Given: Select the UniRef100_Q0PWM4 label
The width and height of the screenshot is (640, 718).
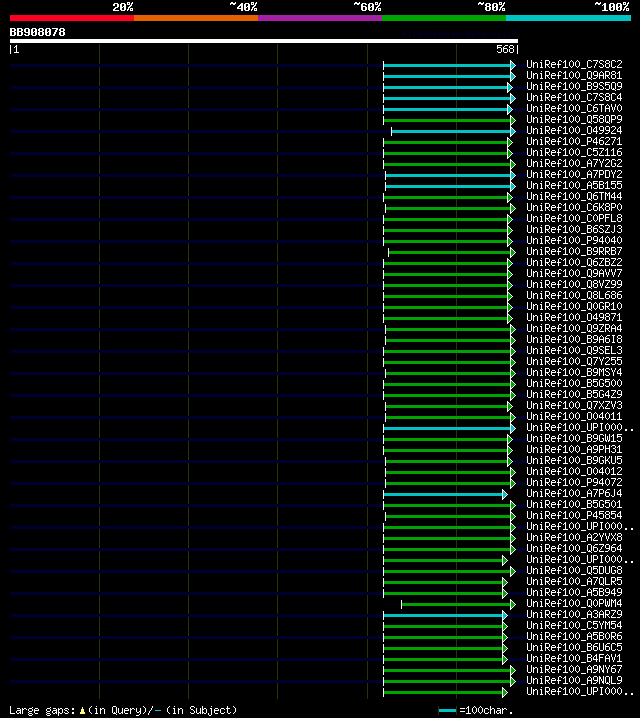Looking at the screenshot, I should tap(574, 603).
